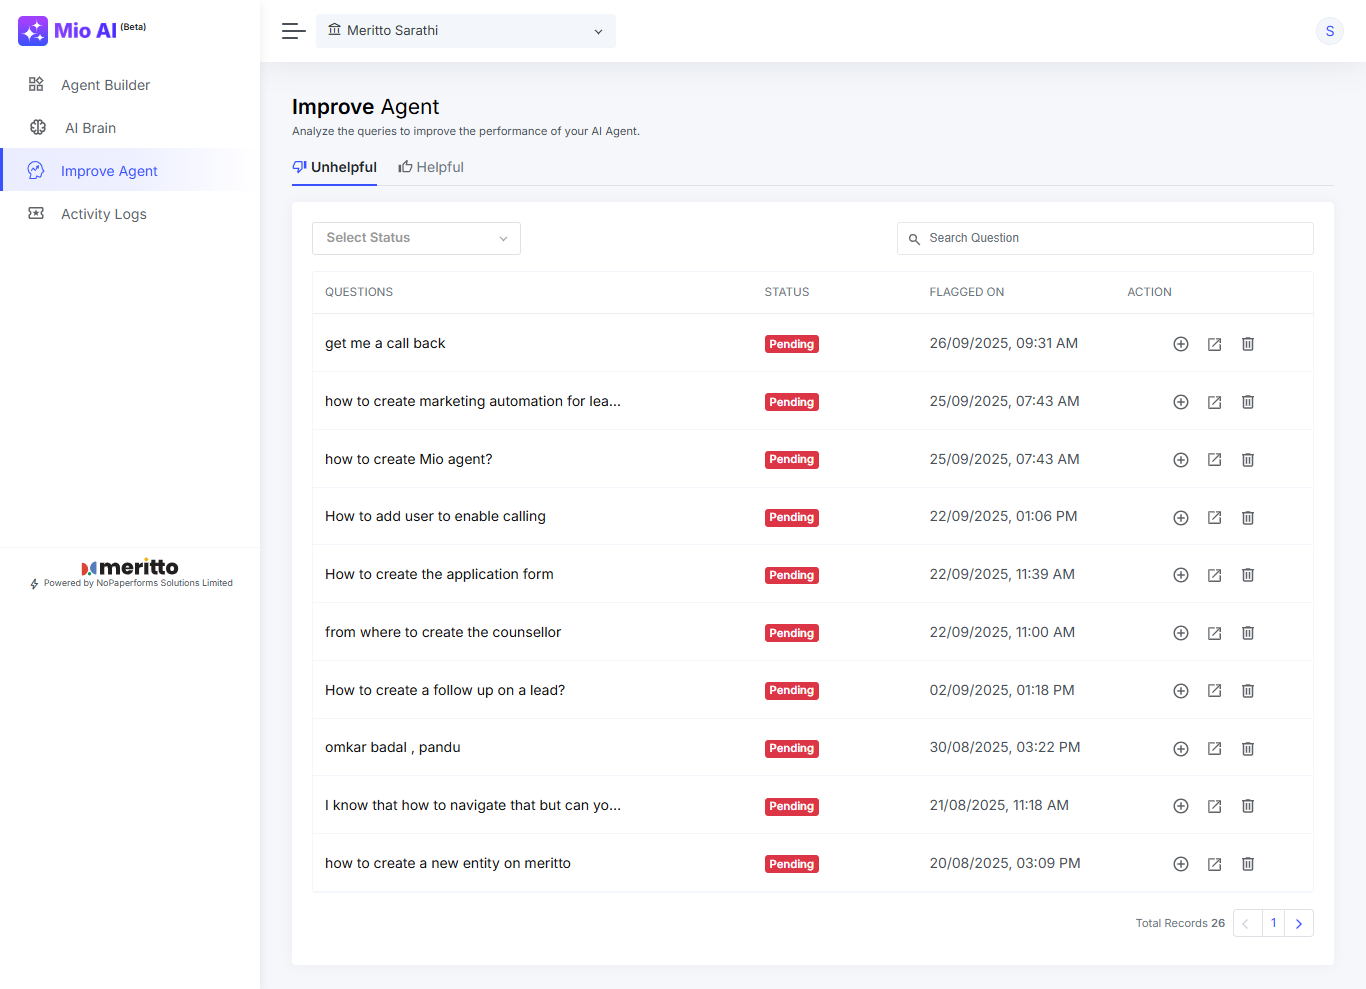Open the Meritto Sarathi agent dropdown
The height and width of the screenshot is (989, 1366).
[x=466, y=31]
